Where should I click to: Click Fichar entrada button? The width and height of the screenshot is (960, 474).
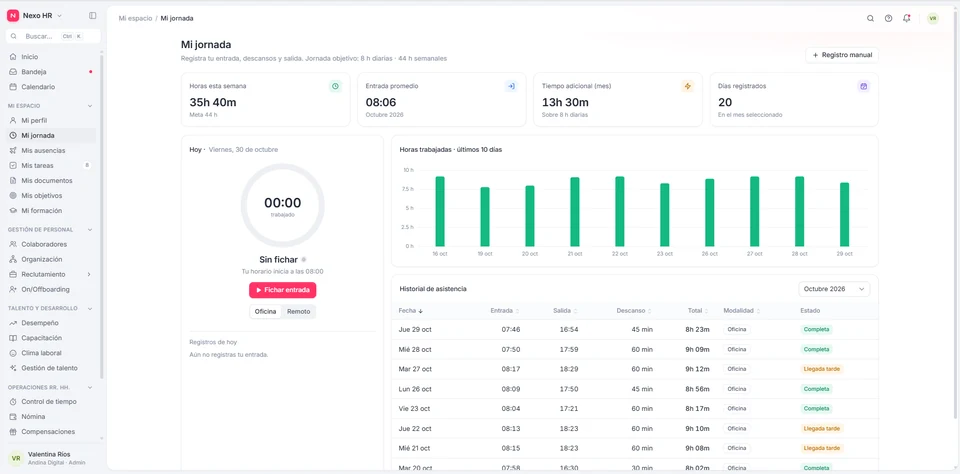pos(282,290)
